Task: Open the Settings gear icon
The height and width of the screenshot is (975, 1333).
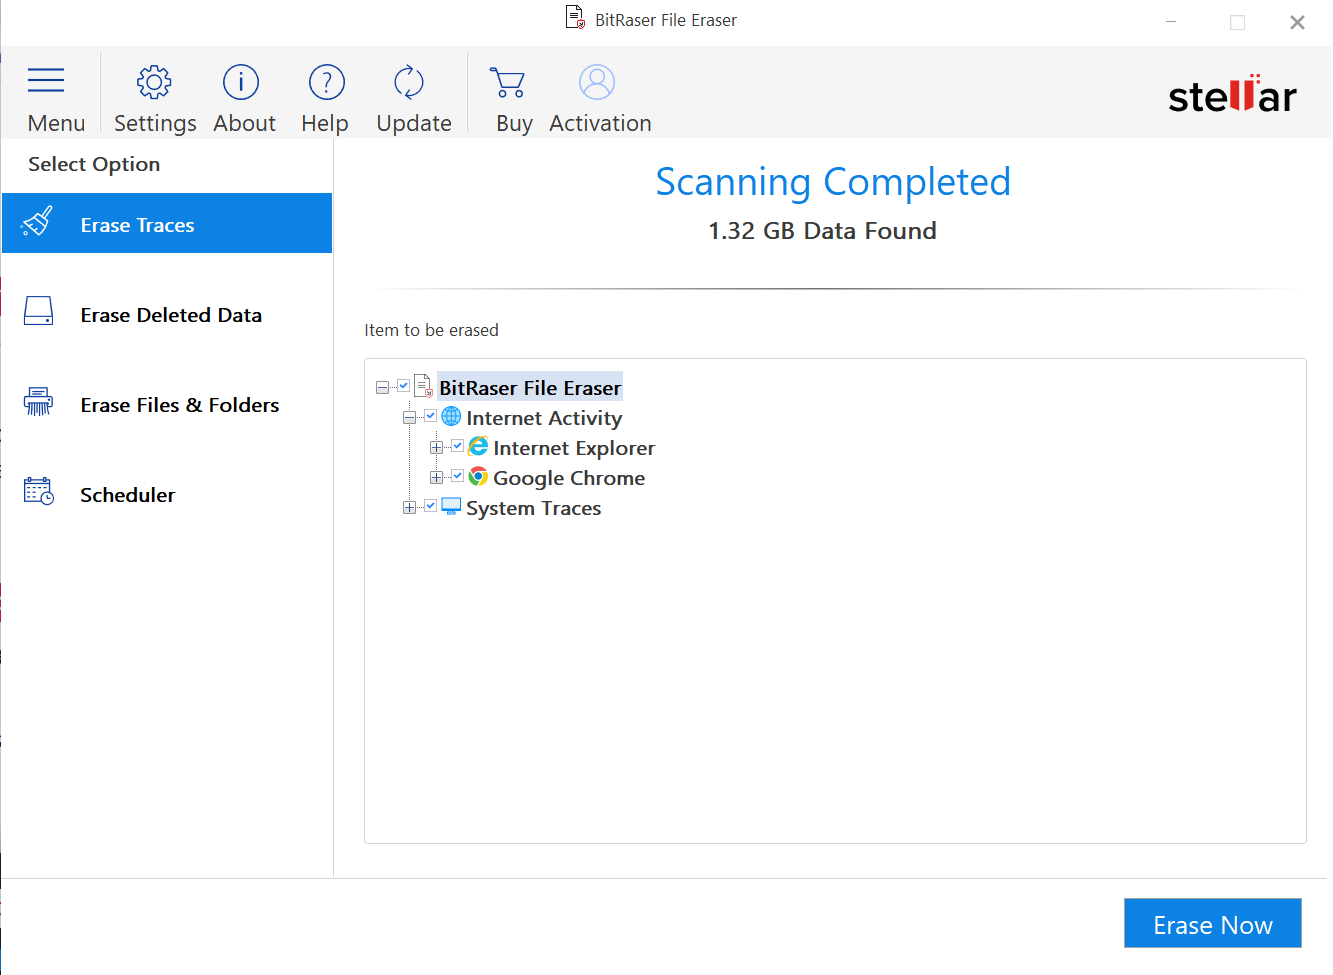Action: 154,82
